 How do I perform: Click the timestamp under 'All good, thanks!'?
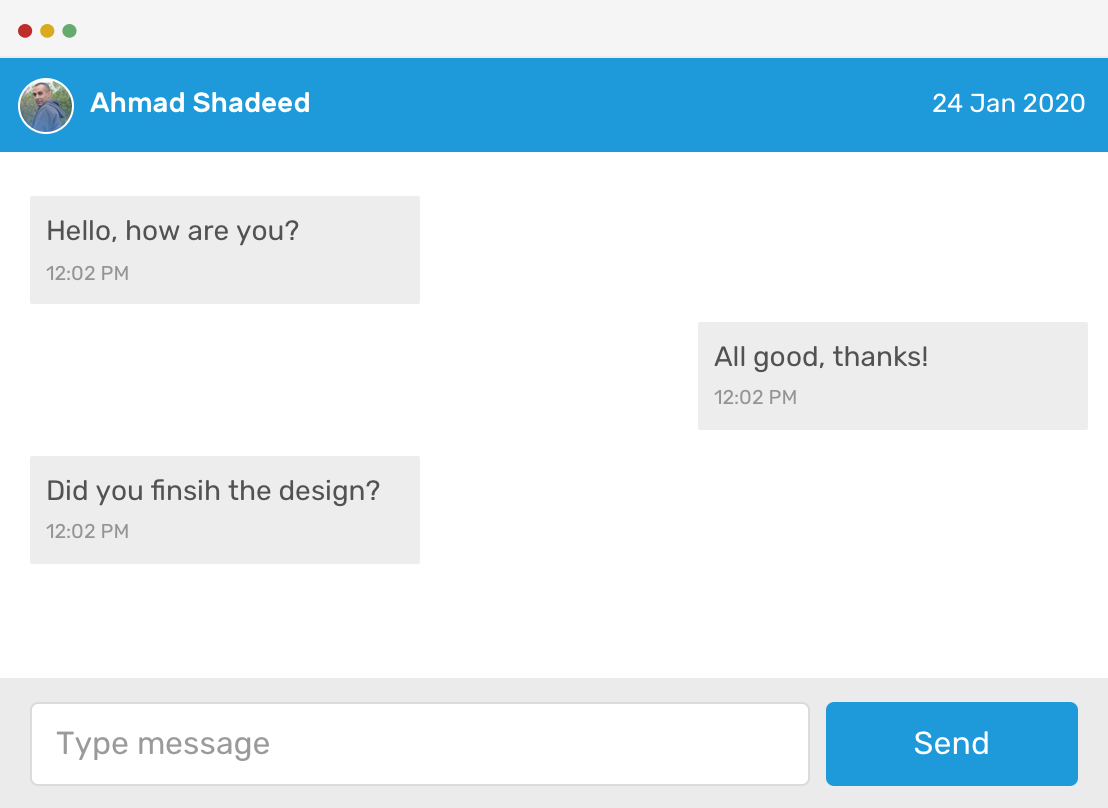755,397
